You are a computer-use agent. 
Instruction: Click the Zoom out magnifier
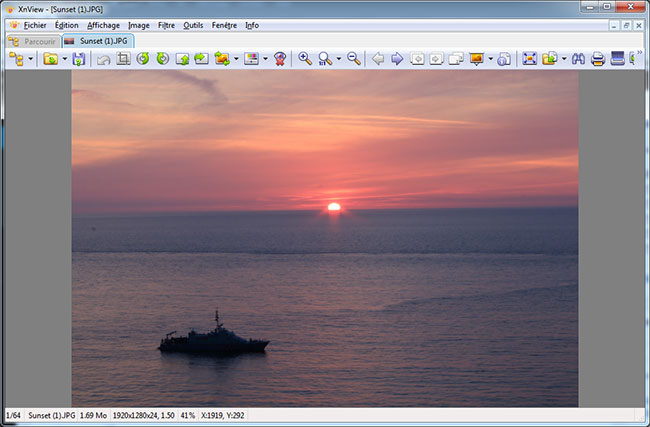[x=353, y=60]
